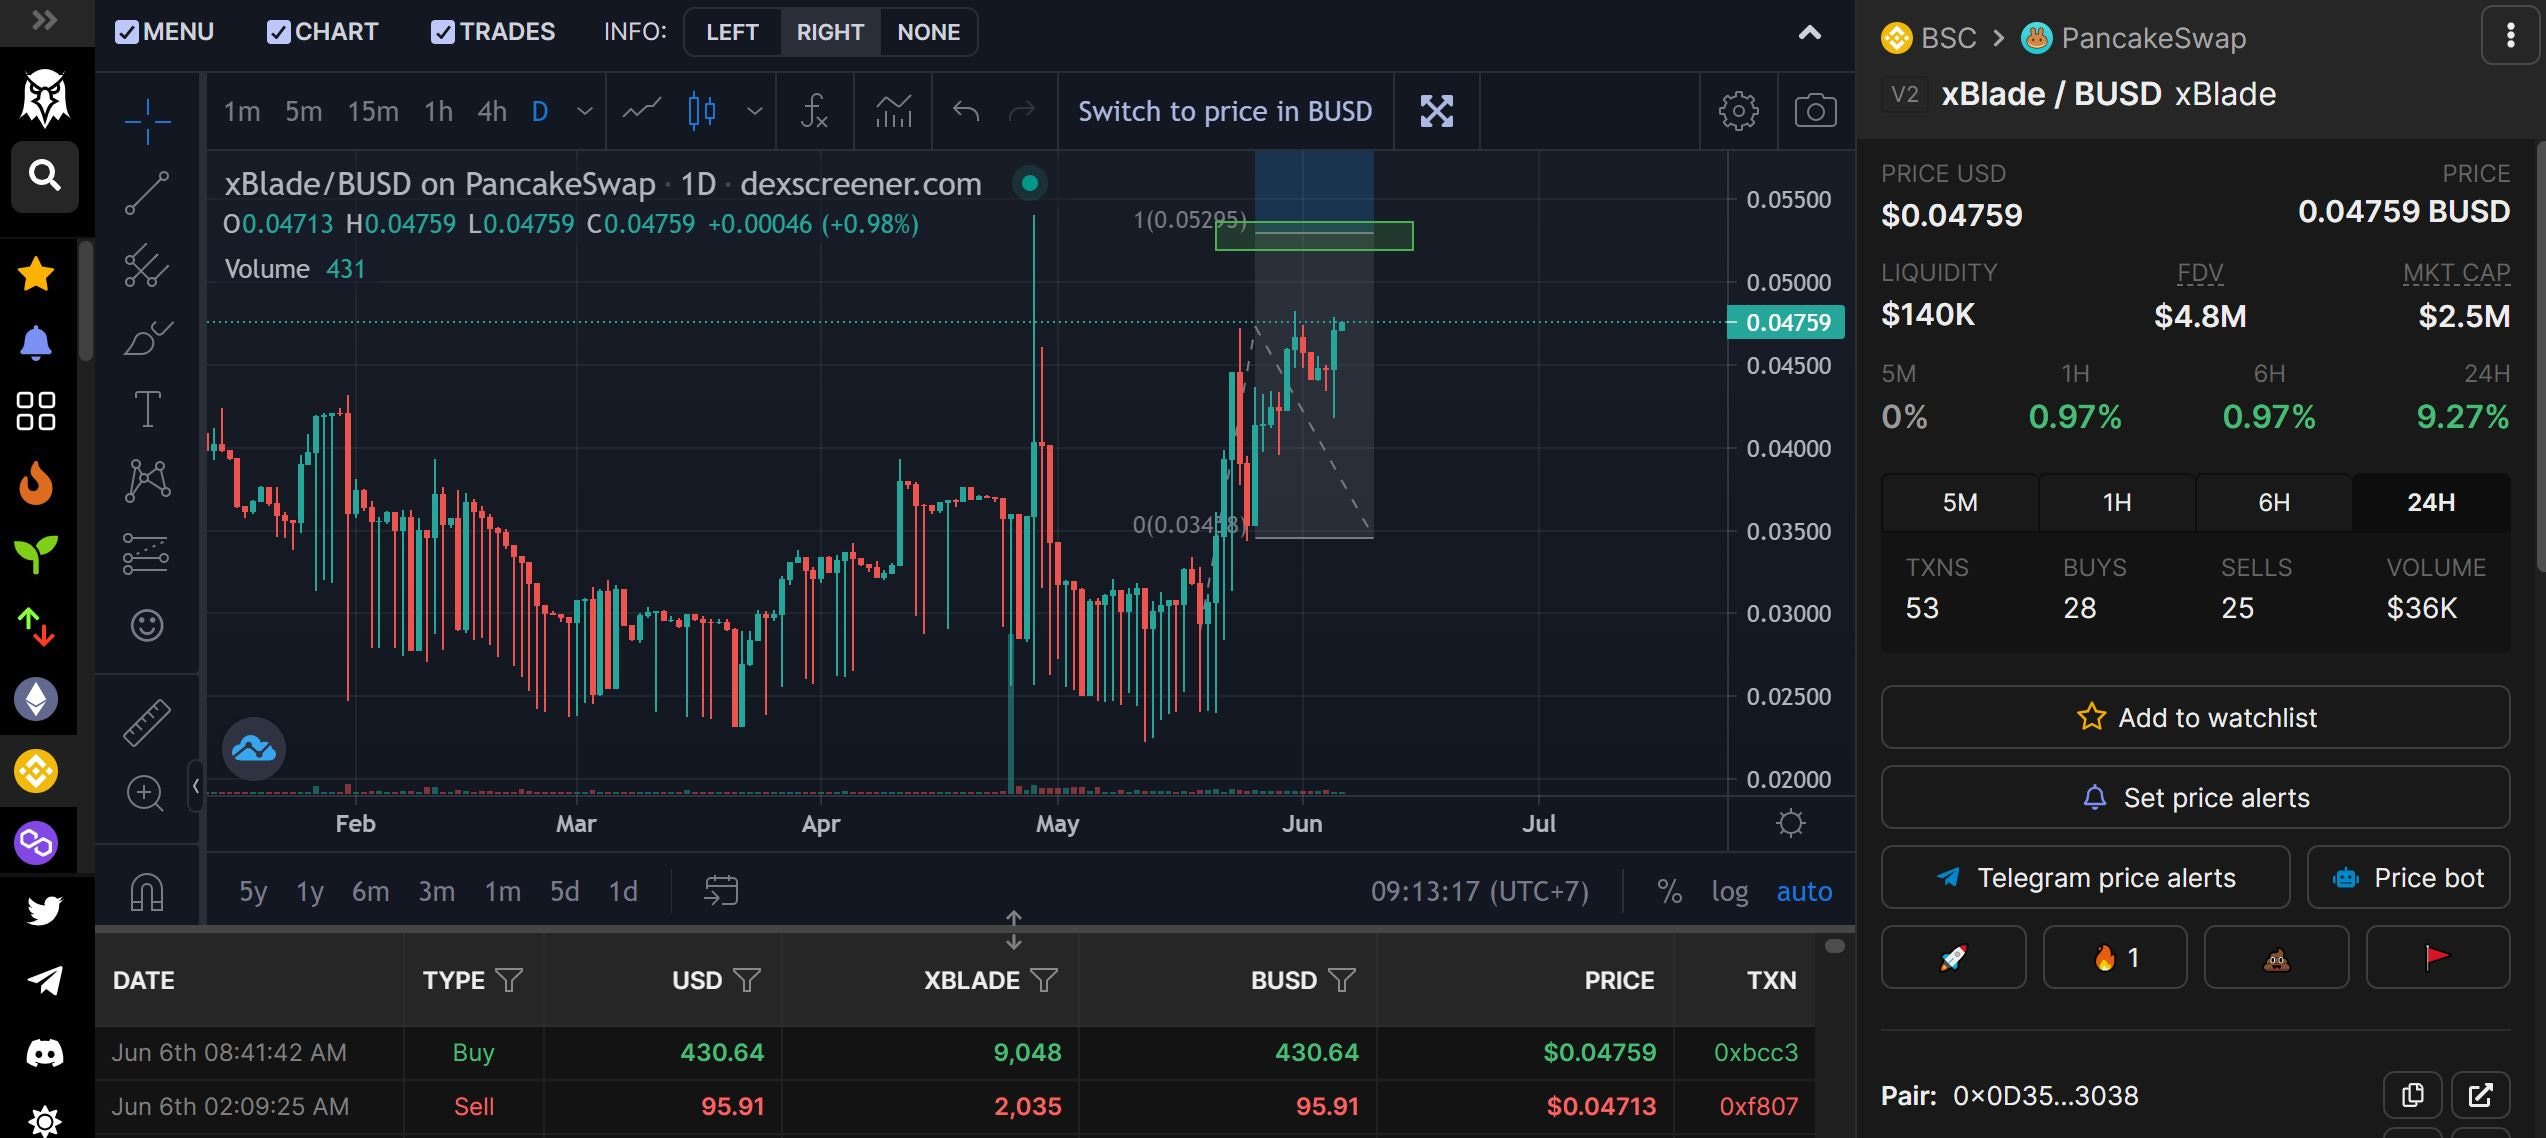Toggle the magnet snap mode
This screenshot has height=1138, width=2546.
point(147,891)
